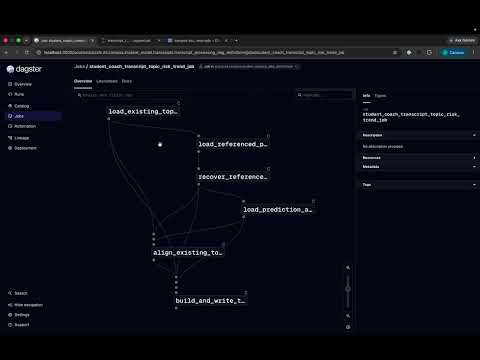Click the browser reload button
This screenshot has width=480, height=360.
[x=27, y=53]
